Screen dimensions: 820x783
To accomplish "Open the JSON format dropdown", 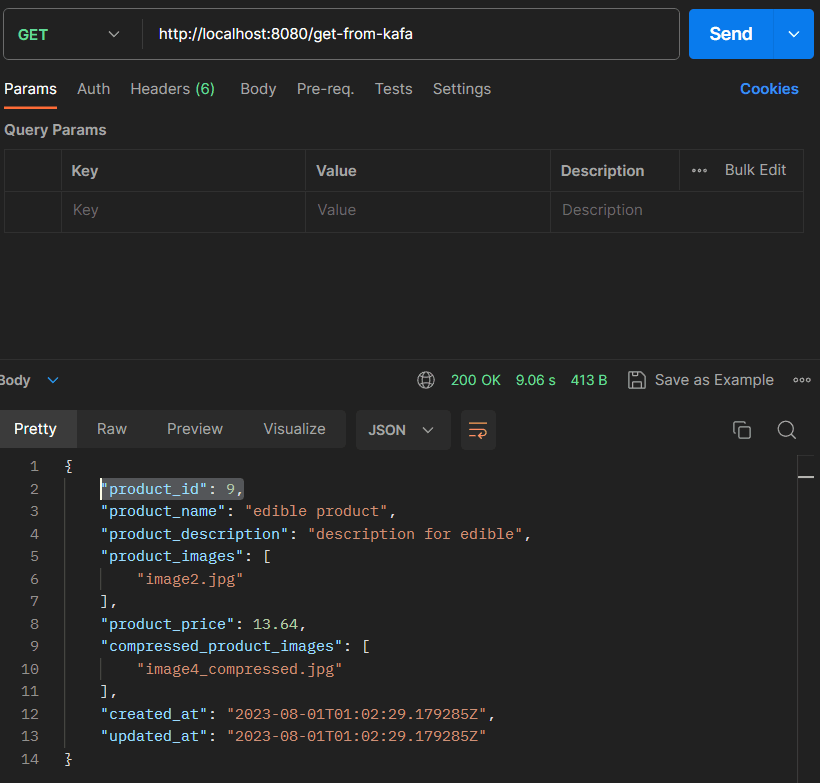I will 402,430.
